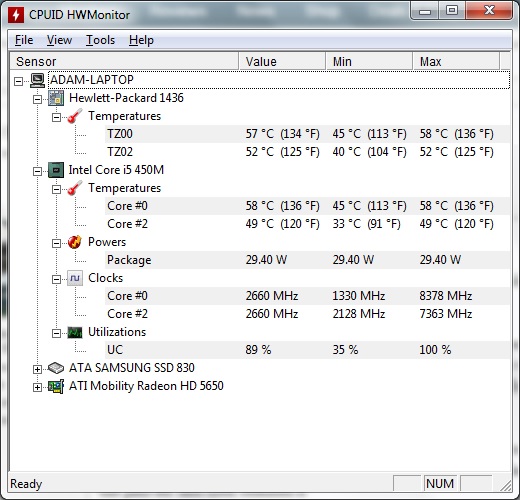Select the Hewlett-Packard 1436 label
The width and height of the screenshot is (520, 500).
(126, 98)
